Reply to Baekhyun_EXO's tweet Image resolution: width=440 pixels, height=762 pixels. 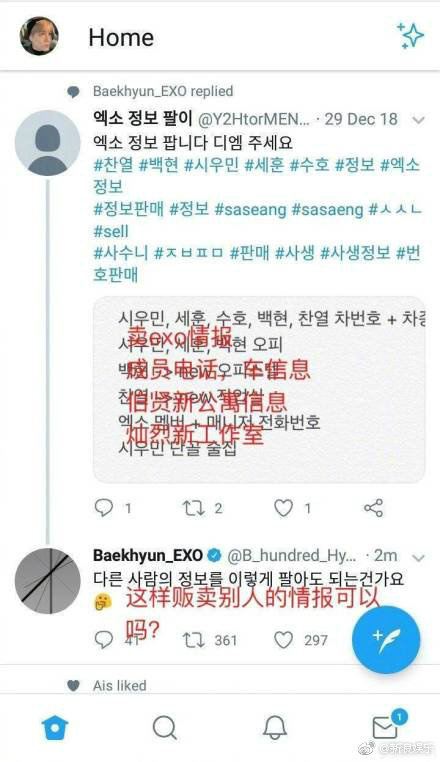coord(104,640)
